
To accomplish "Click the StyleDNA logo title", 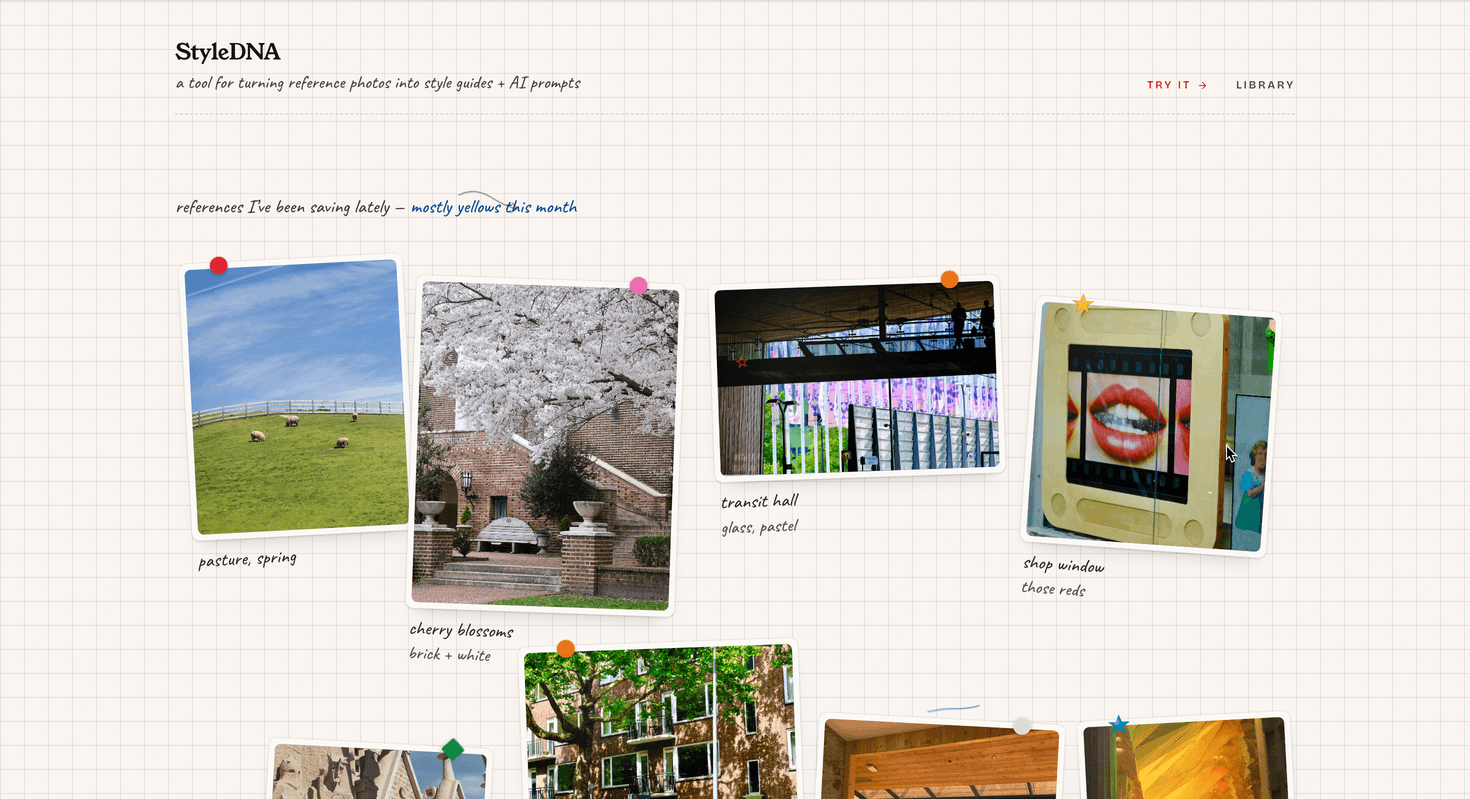I will (x=228, y=52).
